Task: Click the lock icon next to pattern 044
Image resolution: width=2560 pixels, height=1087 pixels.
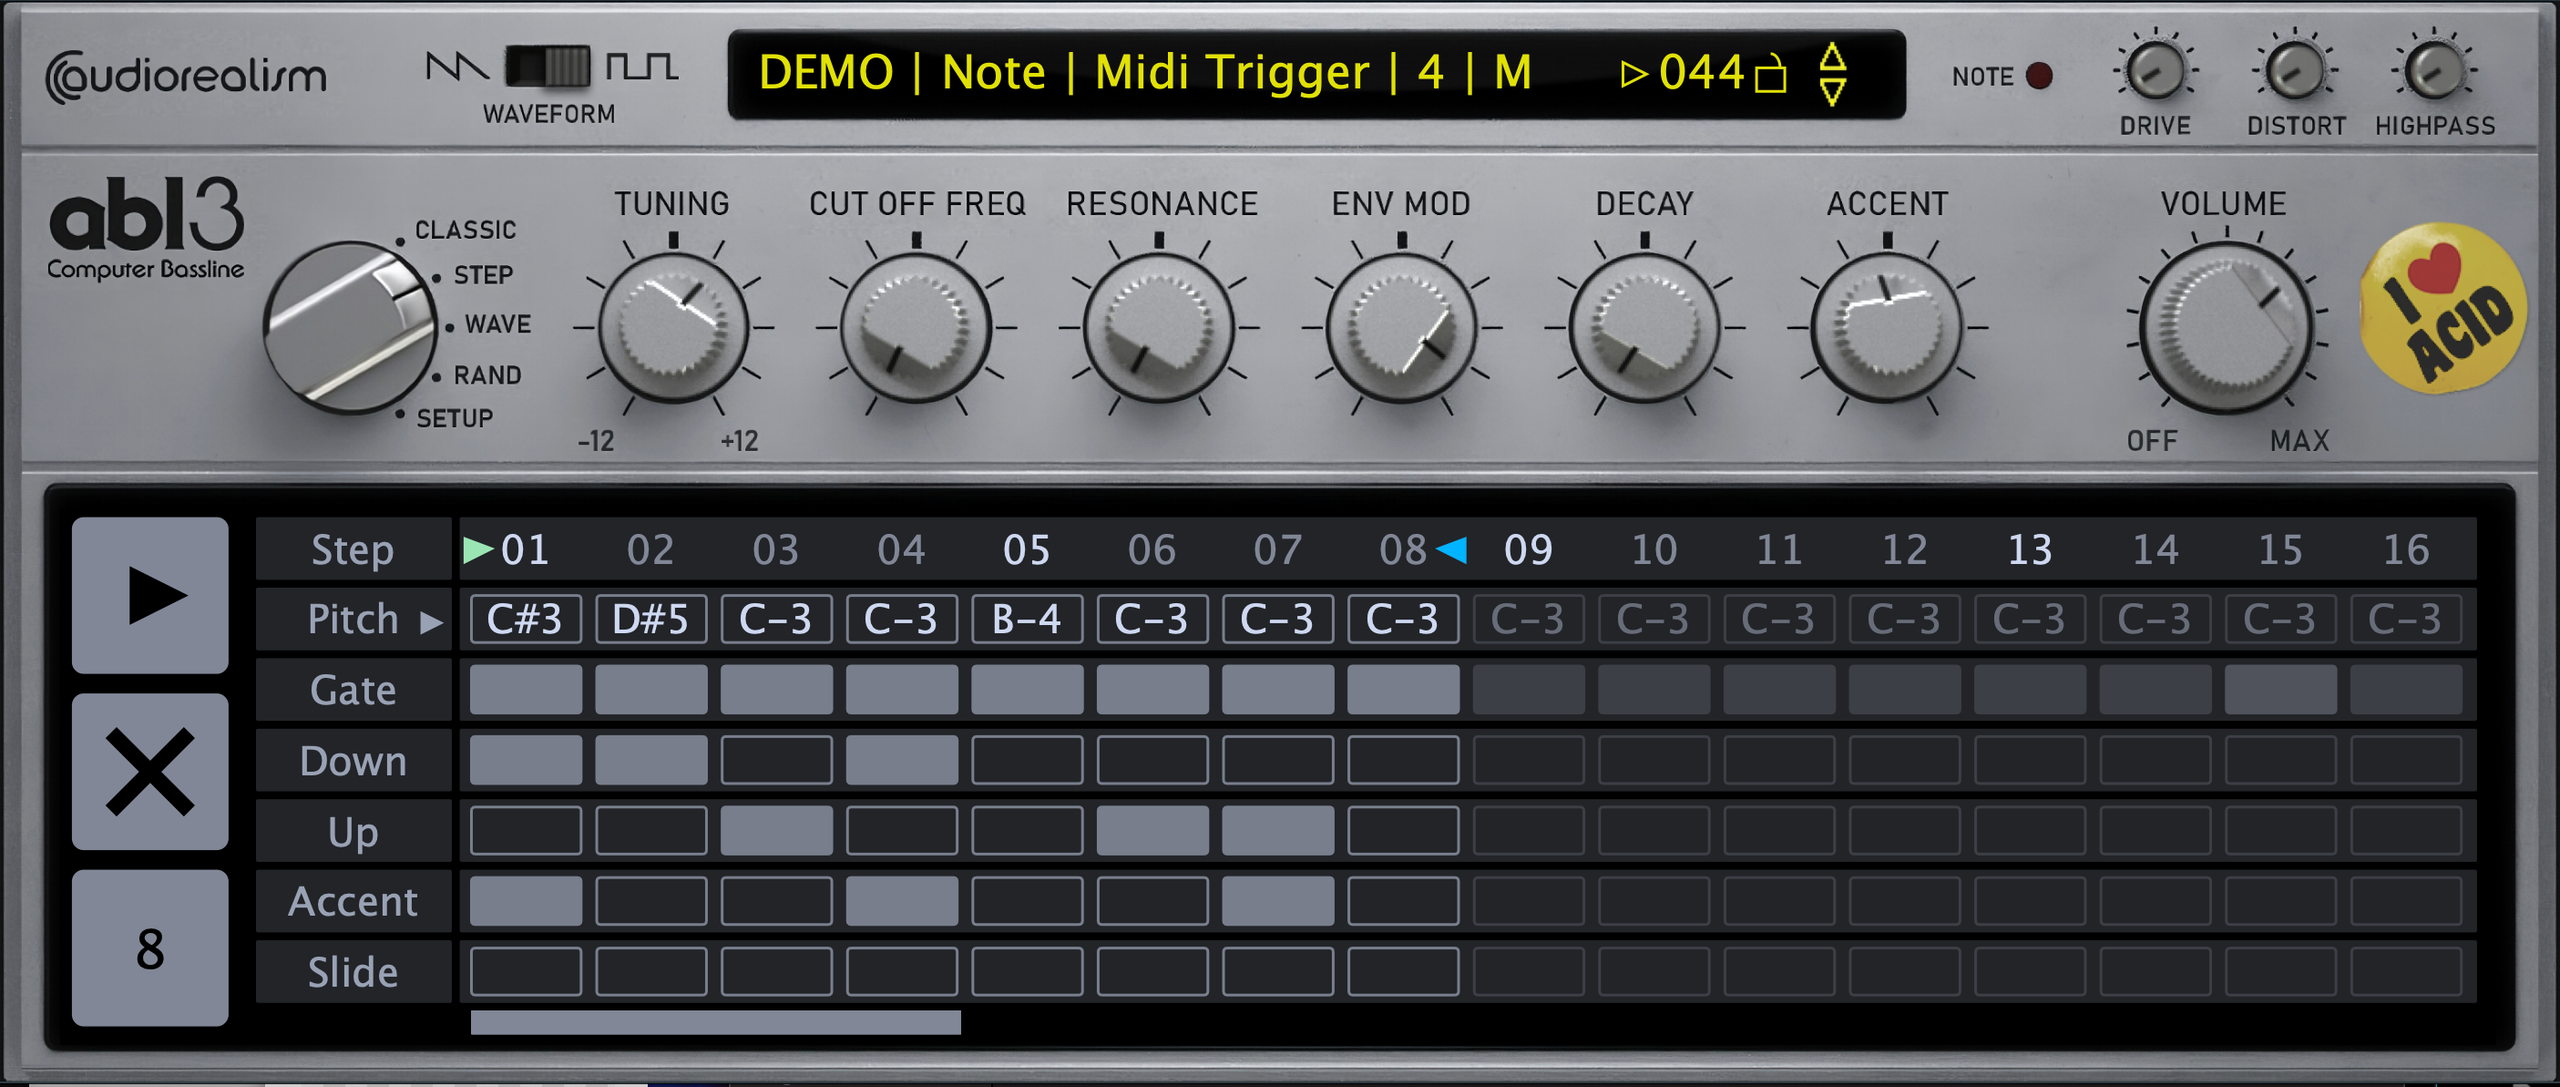Action: point(1771,73)
